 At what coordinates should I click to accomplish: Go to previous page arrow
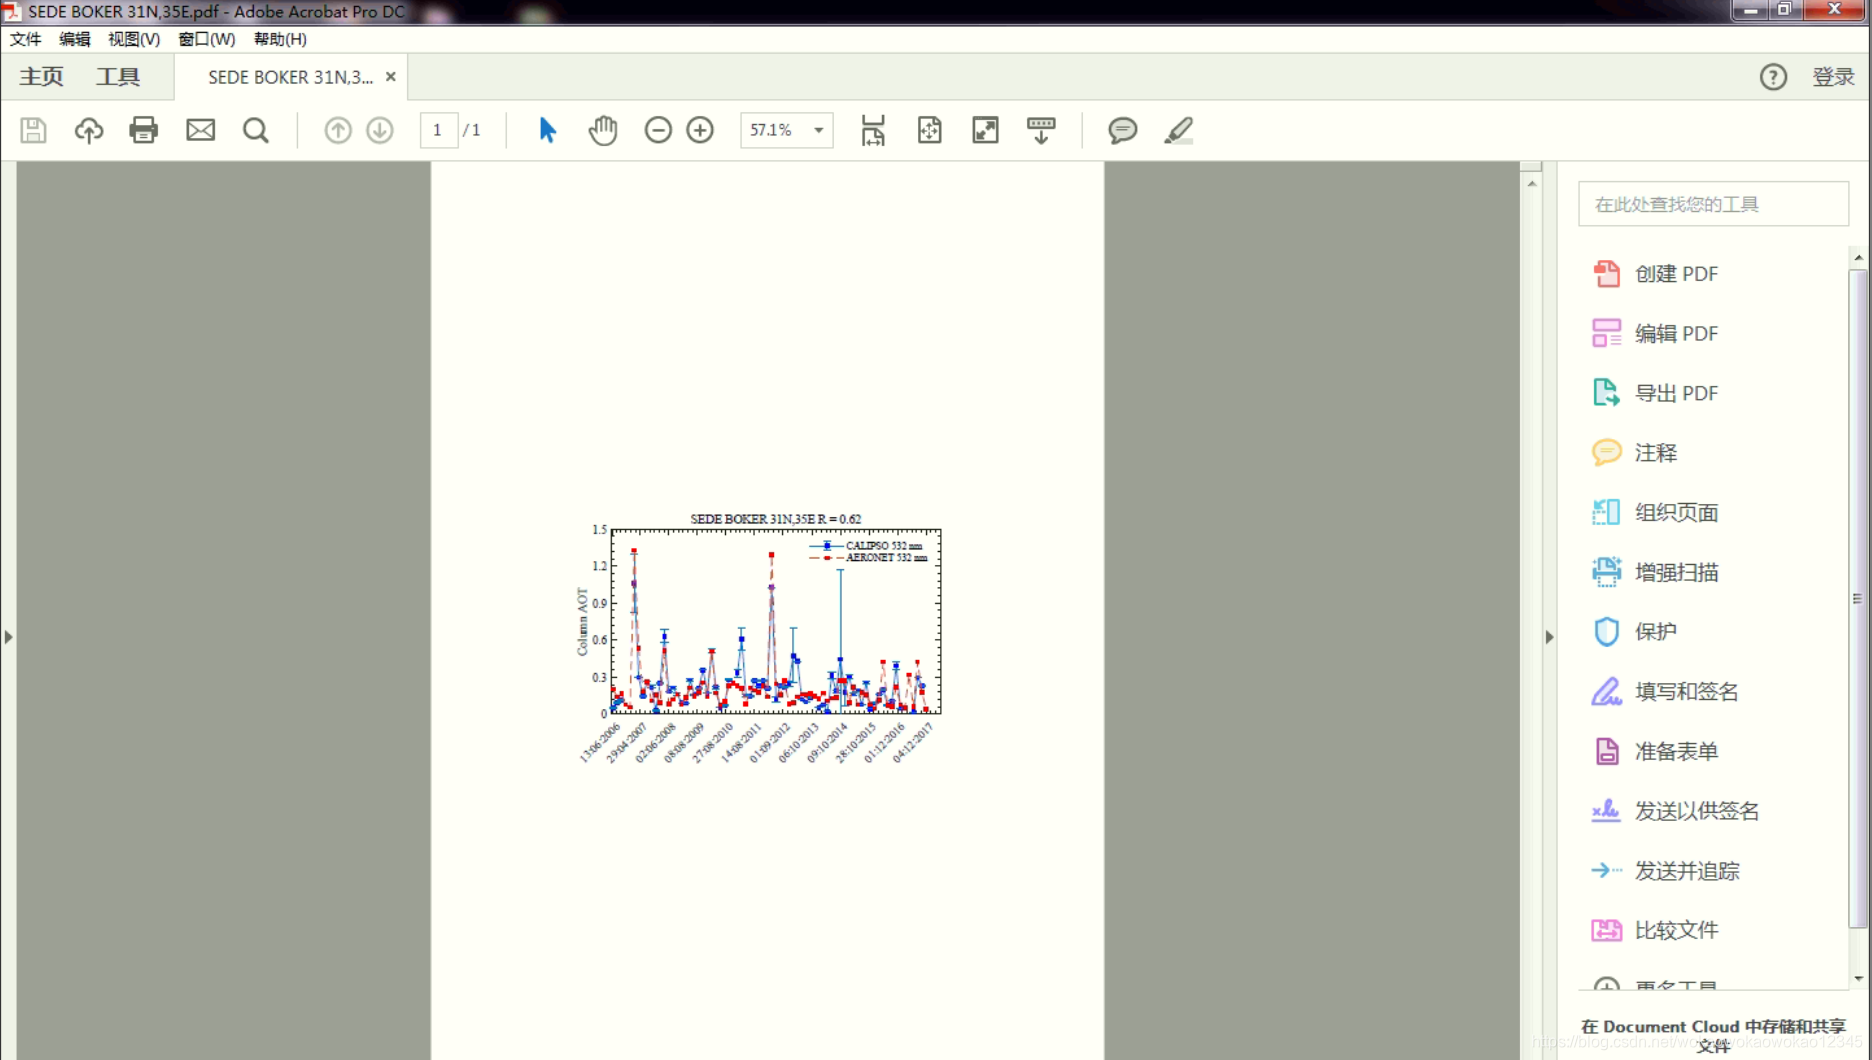click(x=338, y=130)
